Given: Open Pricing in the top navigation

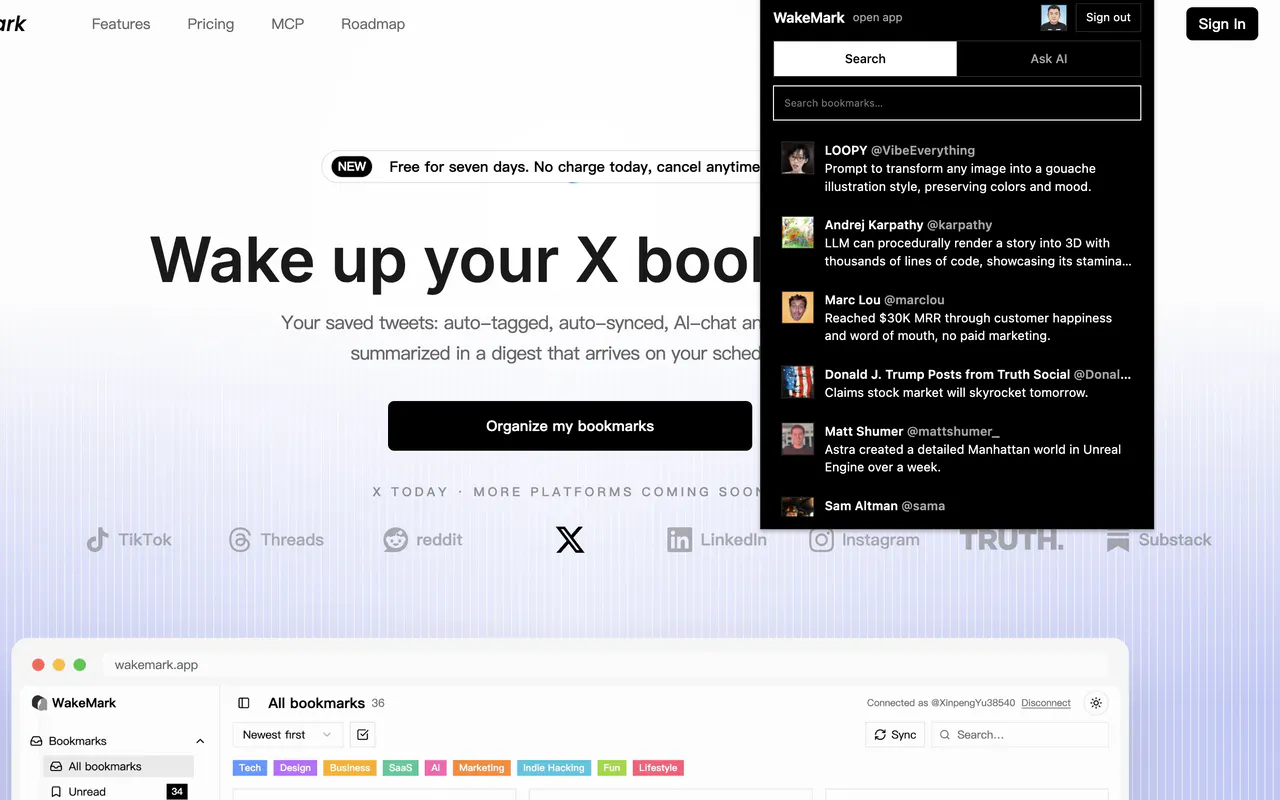Looking at the screenshot, I should [211, 24].
